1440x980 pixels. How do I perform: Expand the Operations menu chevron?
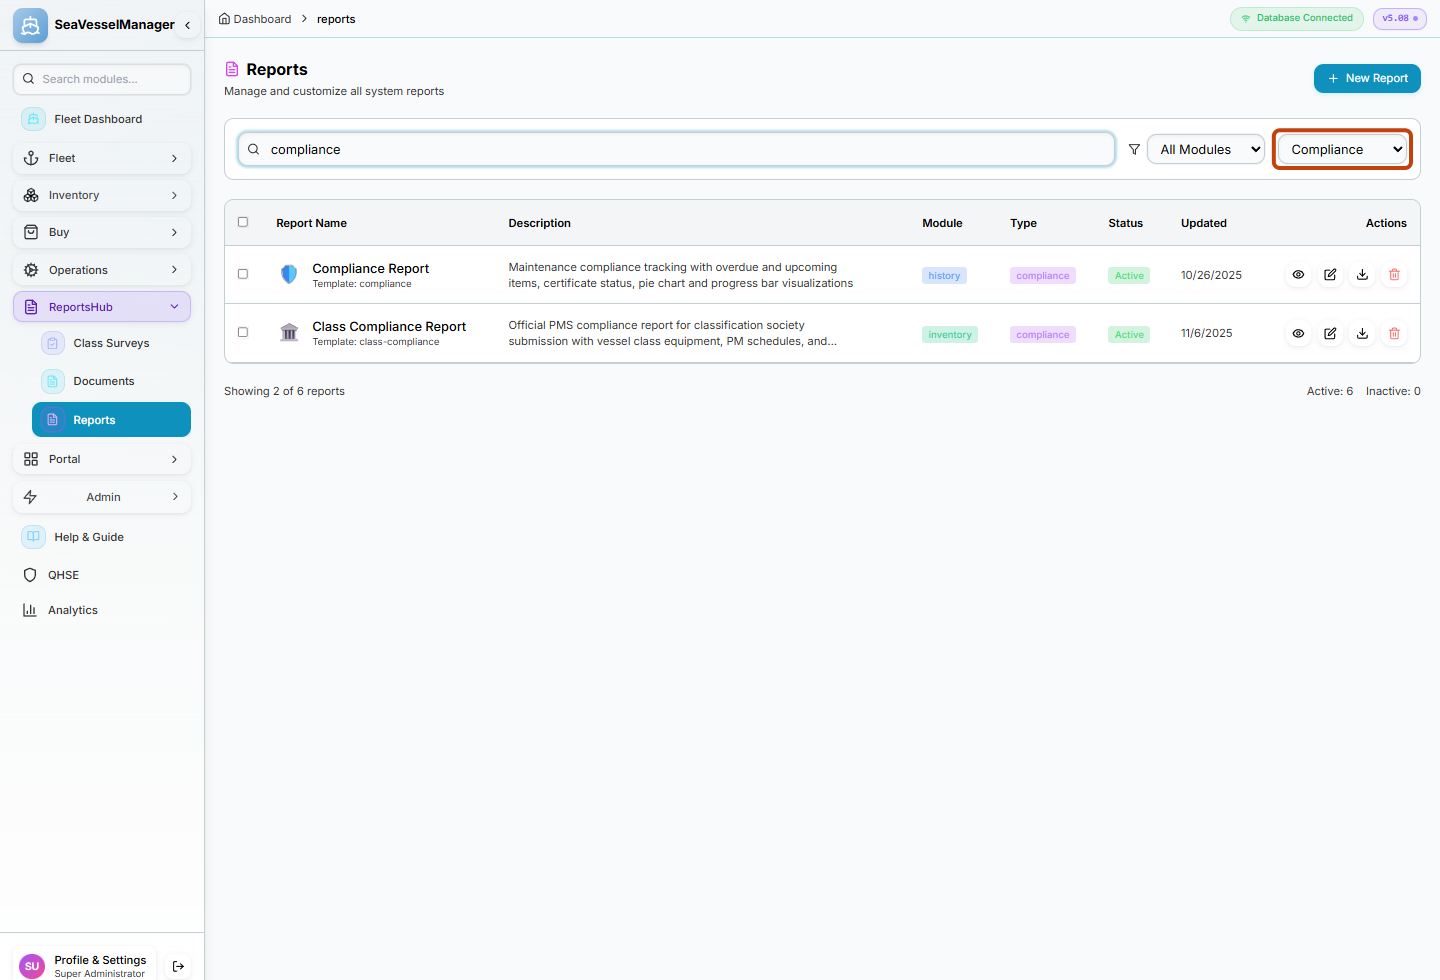(x=174, y=270)
